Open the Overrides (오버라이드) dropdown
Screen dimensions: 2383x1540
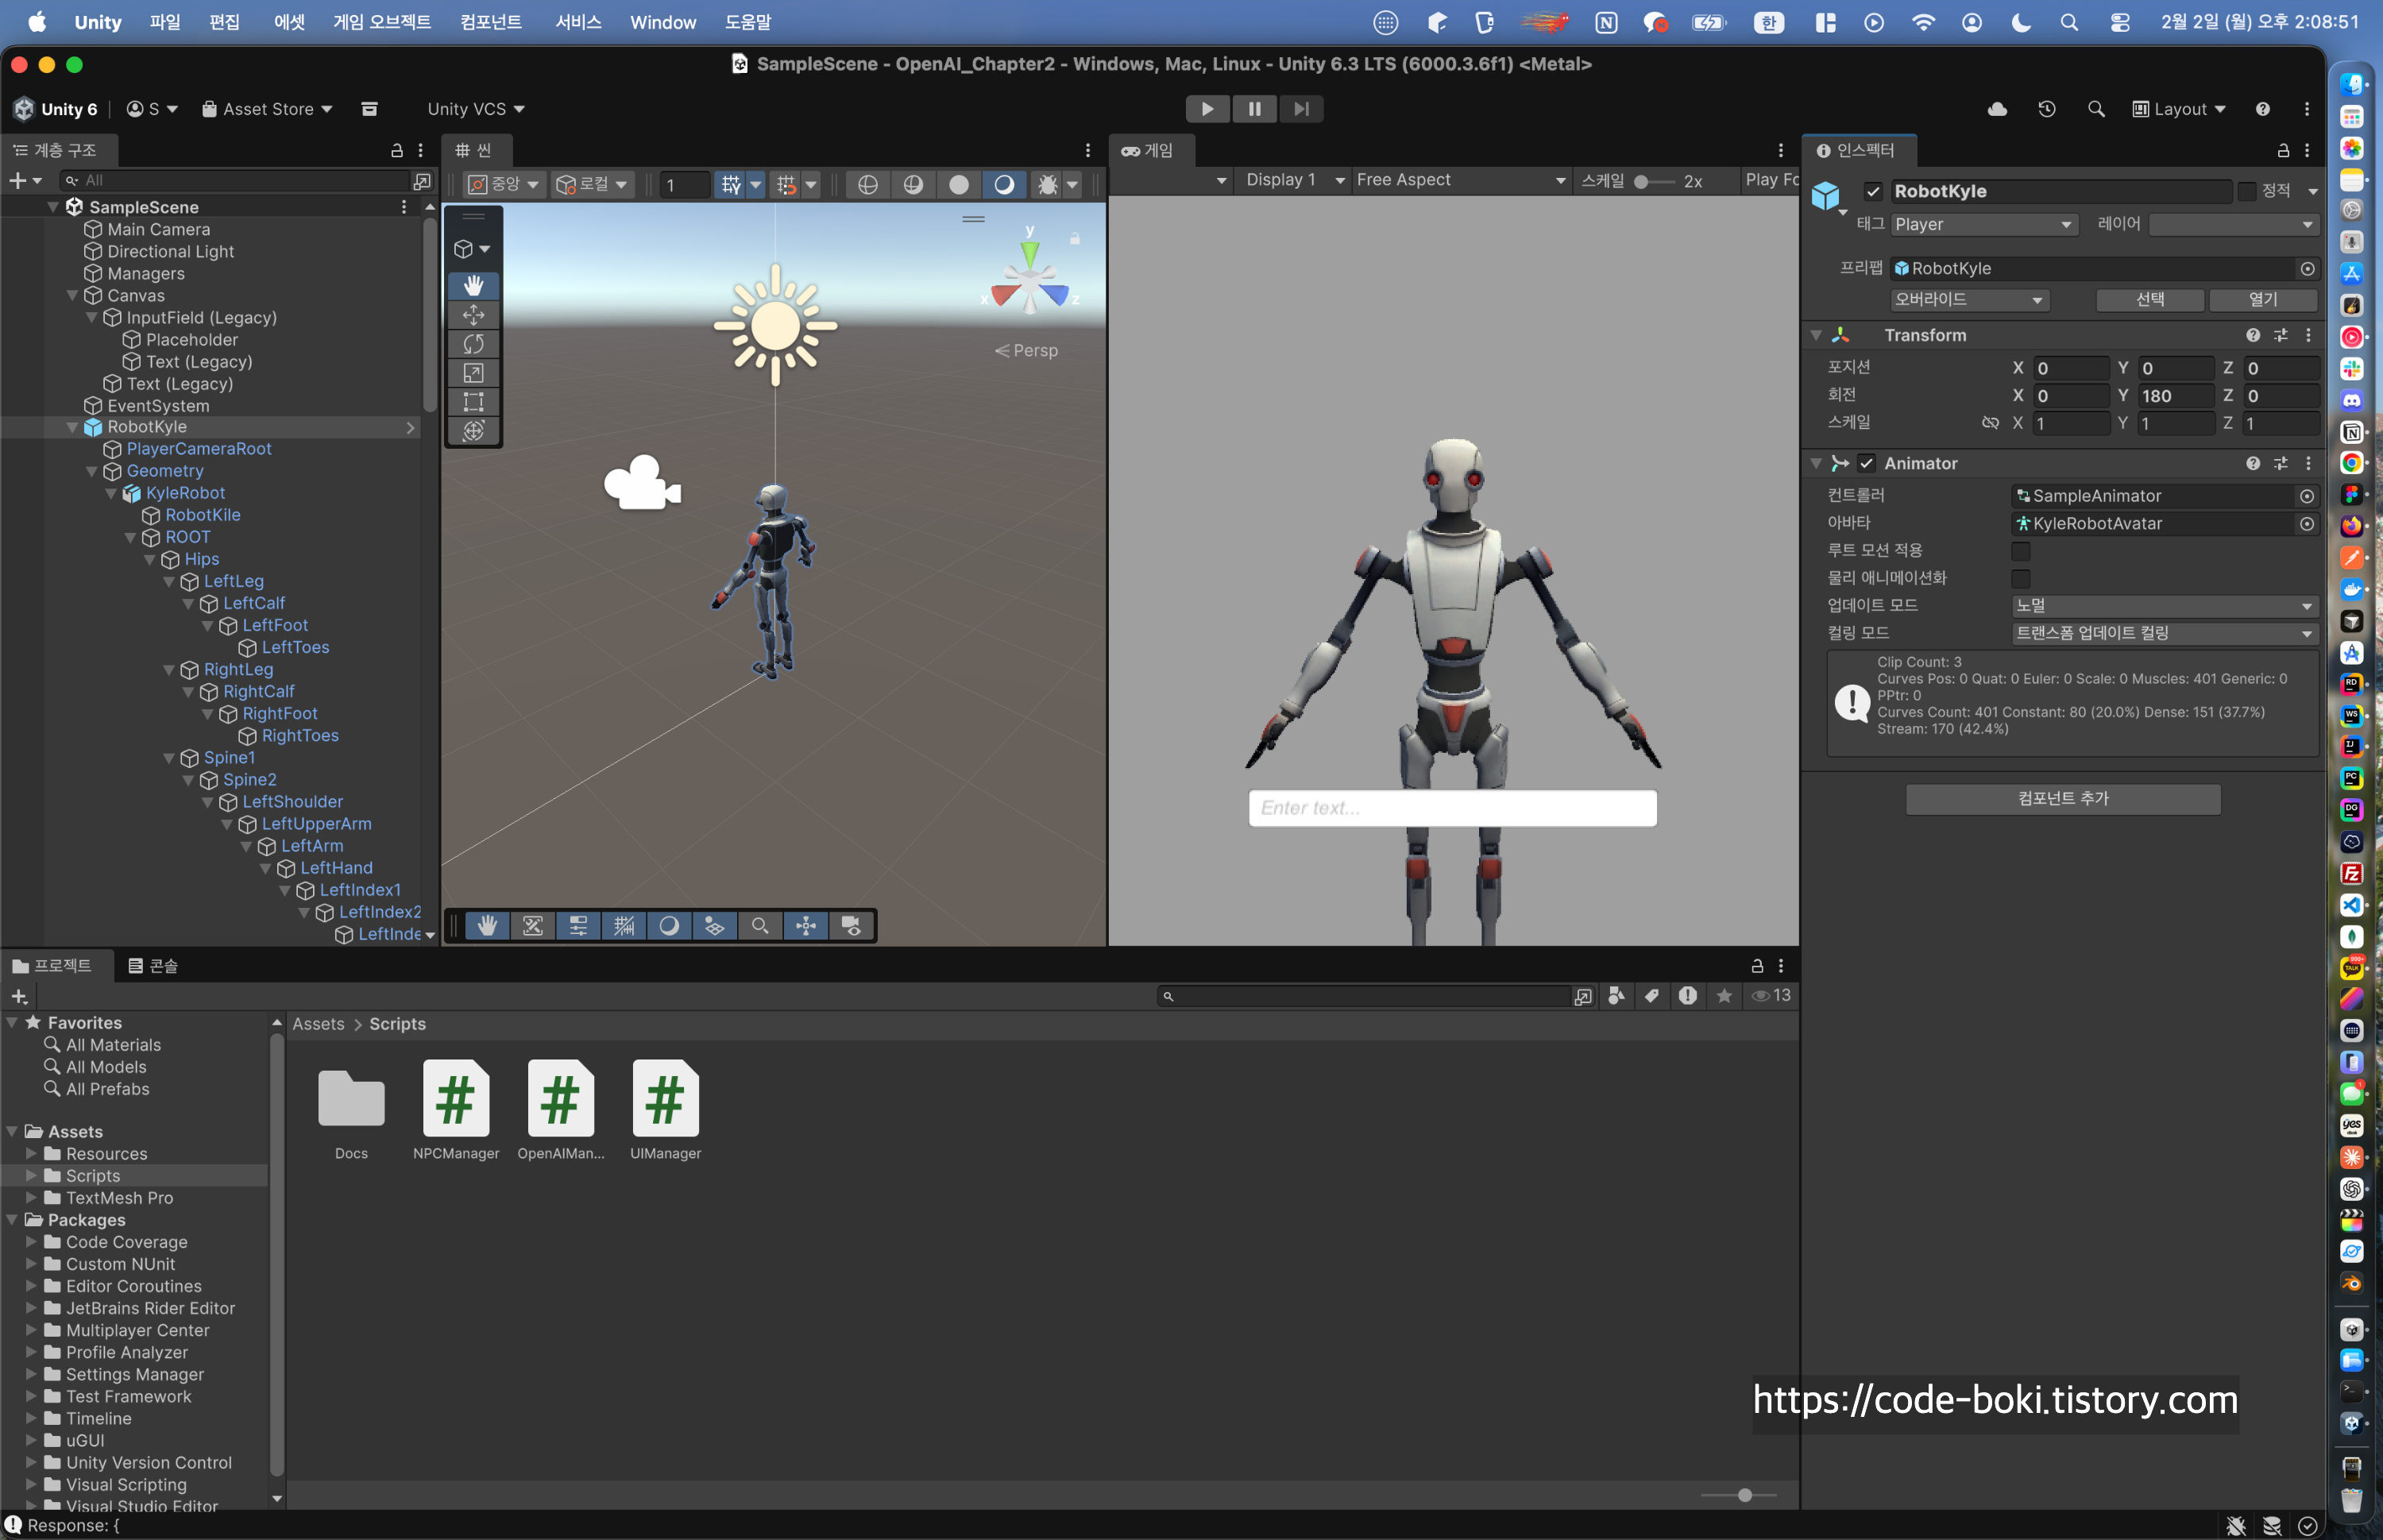click(x=1969, y=300)
